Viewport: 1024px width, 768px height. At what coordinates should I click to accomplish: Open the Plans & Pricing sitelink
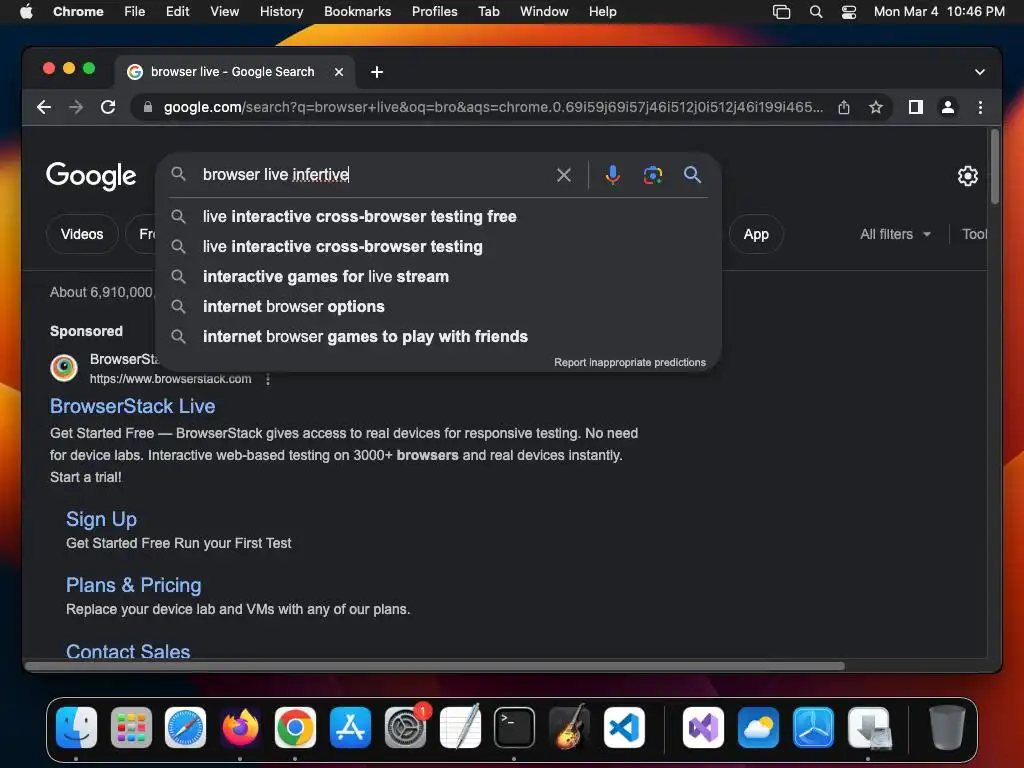(133, 585)
